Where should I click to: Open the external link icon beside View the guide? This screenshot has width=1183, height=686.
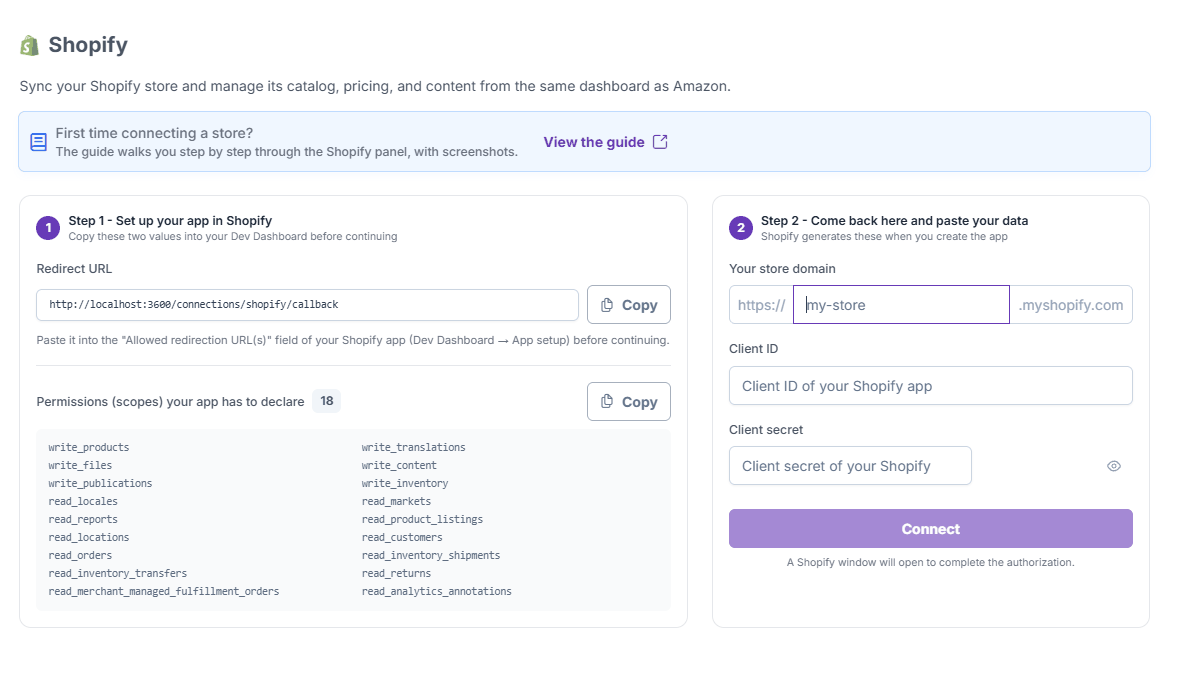tap(660, 142)
